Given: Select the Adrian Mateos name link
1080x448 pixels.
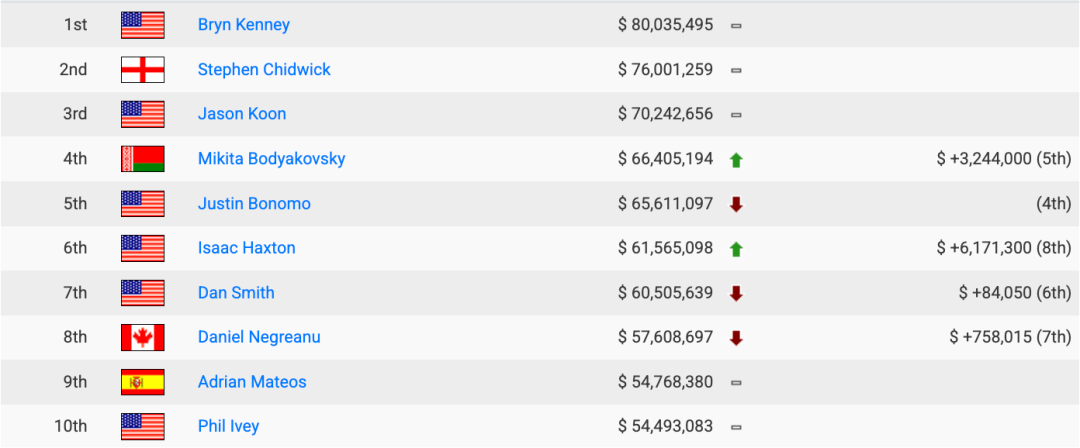Looking at the screenshot, I should [252, 382].
